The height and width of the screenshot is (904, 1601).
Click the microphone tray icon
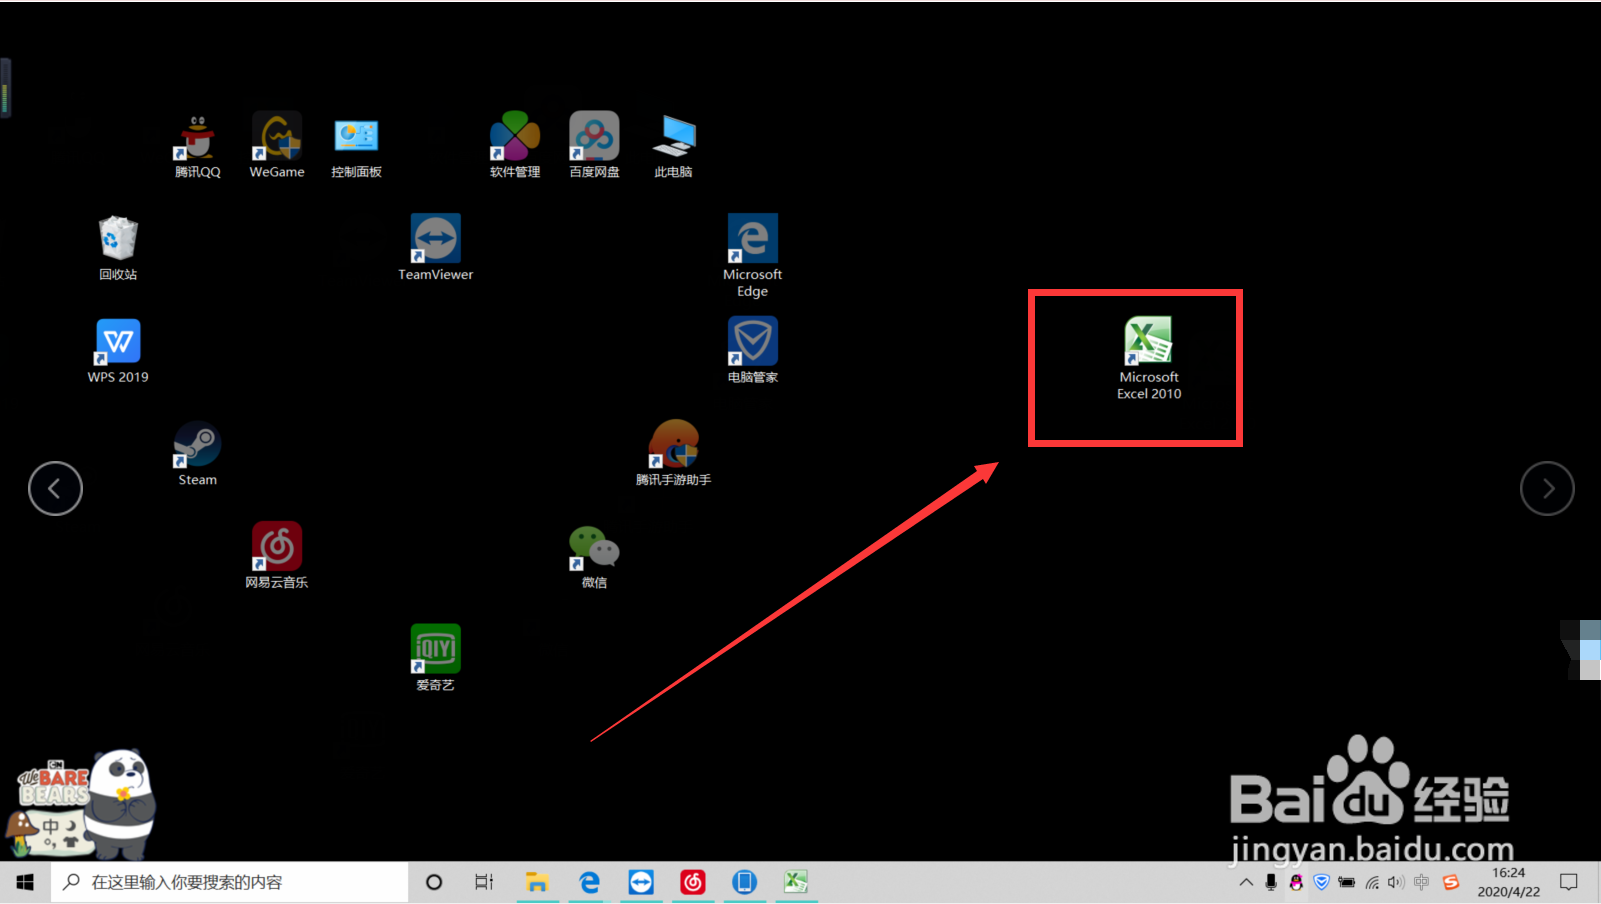1271,882
